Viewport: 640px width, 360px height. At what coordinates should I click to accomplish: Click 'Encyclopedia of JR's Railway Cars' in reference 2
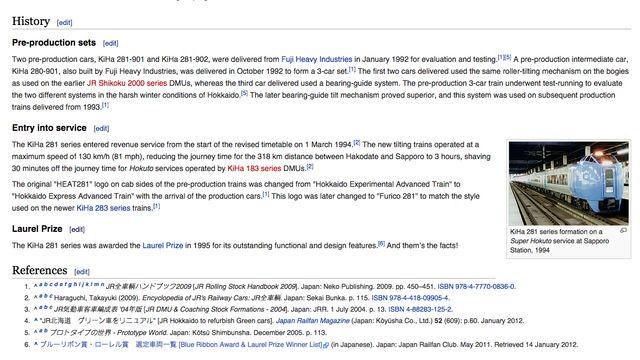196,298
